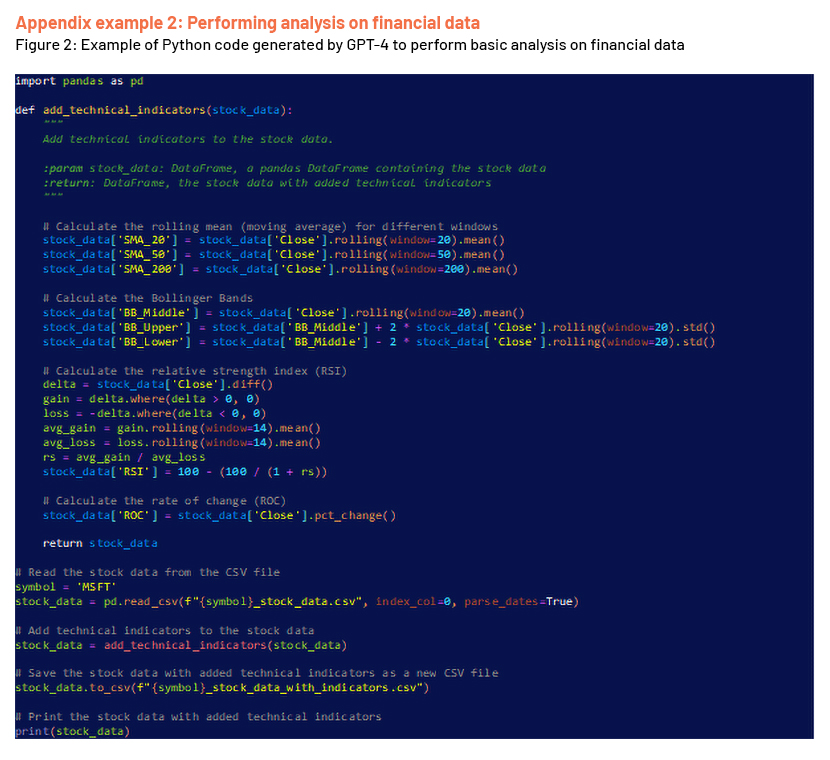Click the line 'stock_data = add_technical_indicators(stock_data)'
Image resolution: width=830 pixels, height=760 pixels.
(x=181, y=645)
